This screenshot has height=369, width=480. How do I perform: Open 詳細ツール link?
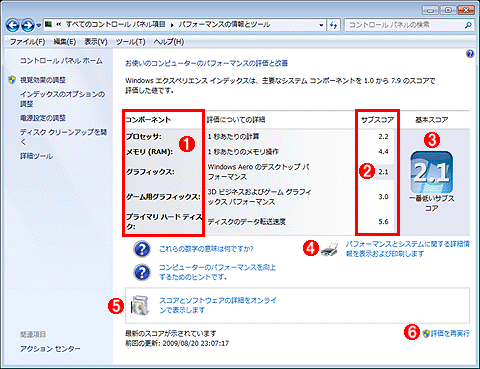(36, 156)
